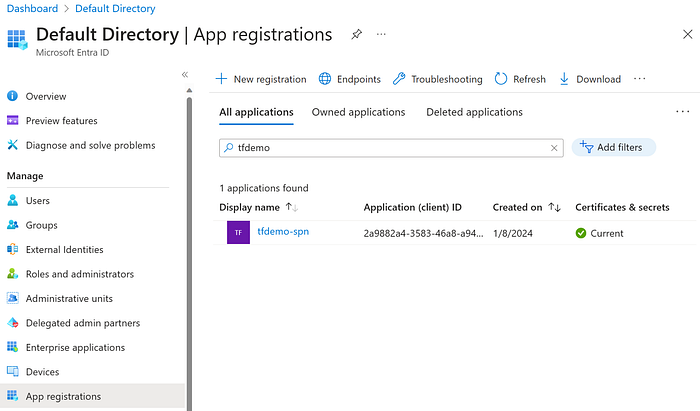Open Preview features in the sidebar
Viewport: 700px width, 411px height.
(x=61, y=121)
